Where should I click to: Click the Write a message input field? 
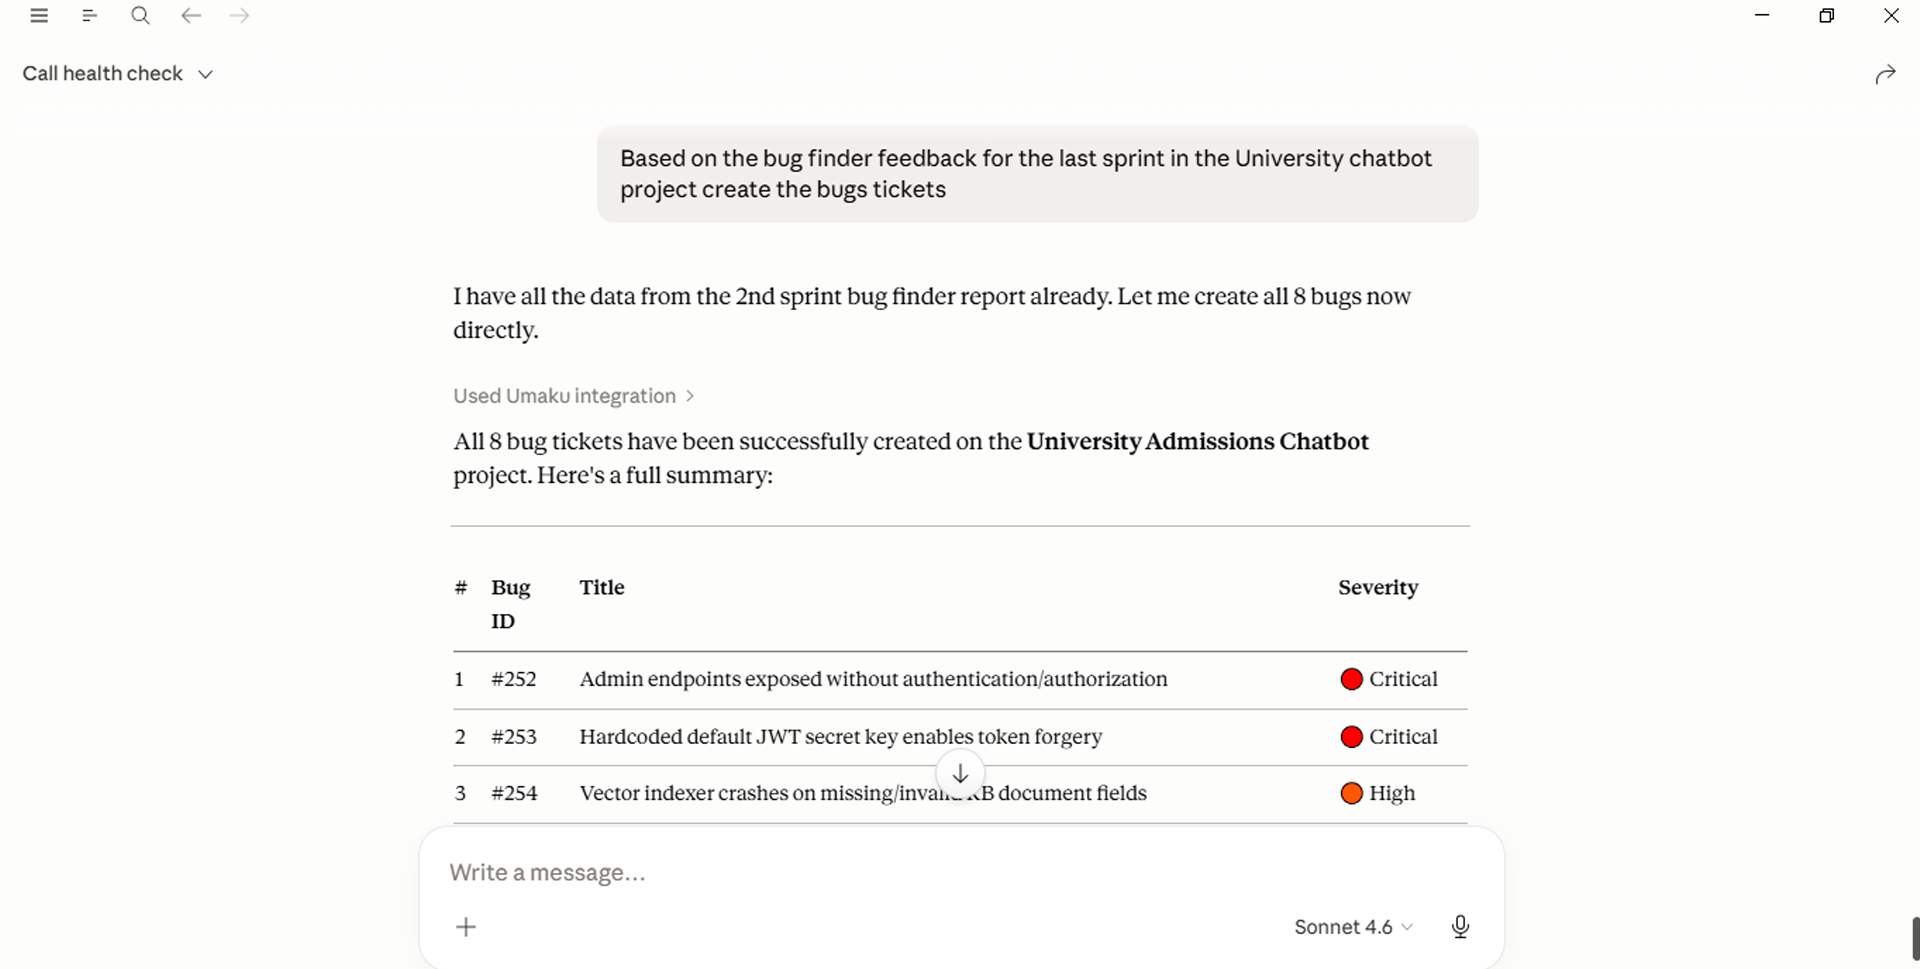(x=960, y=873)
